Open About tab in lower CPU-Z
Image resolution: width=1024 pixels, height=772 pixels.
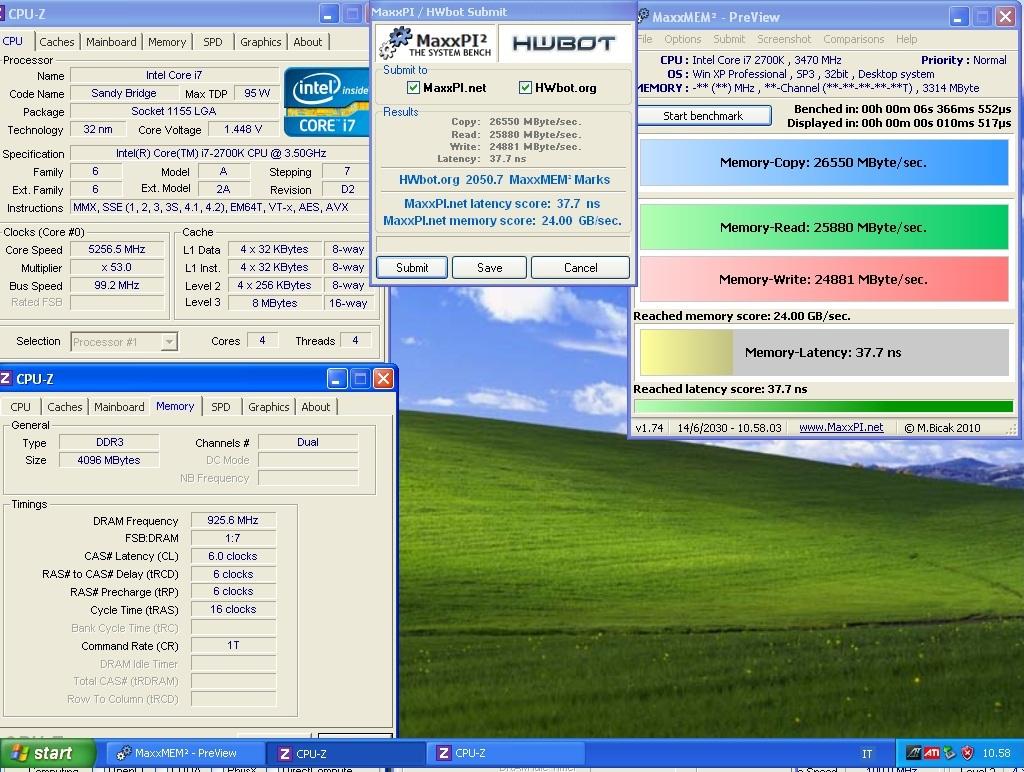tap(315, 407)
